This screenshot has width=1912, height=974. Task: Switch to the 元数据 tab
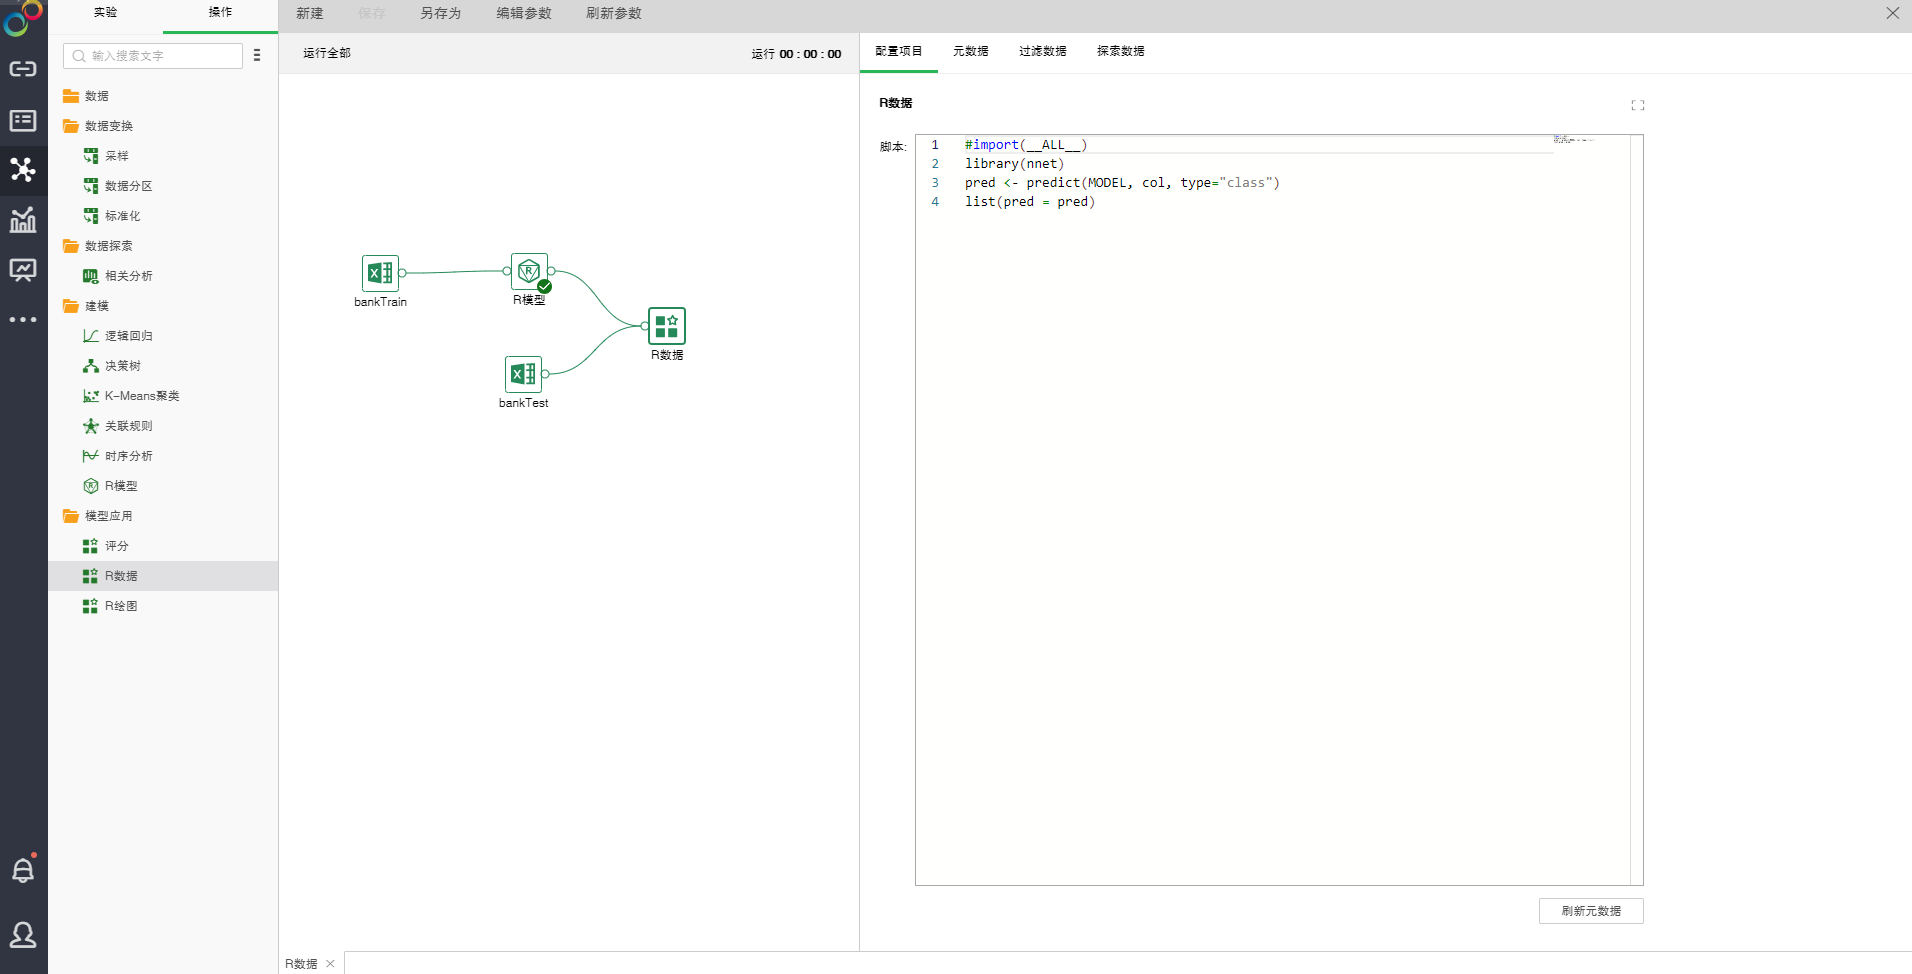click(x=970, y=51)
